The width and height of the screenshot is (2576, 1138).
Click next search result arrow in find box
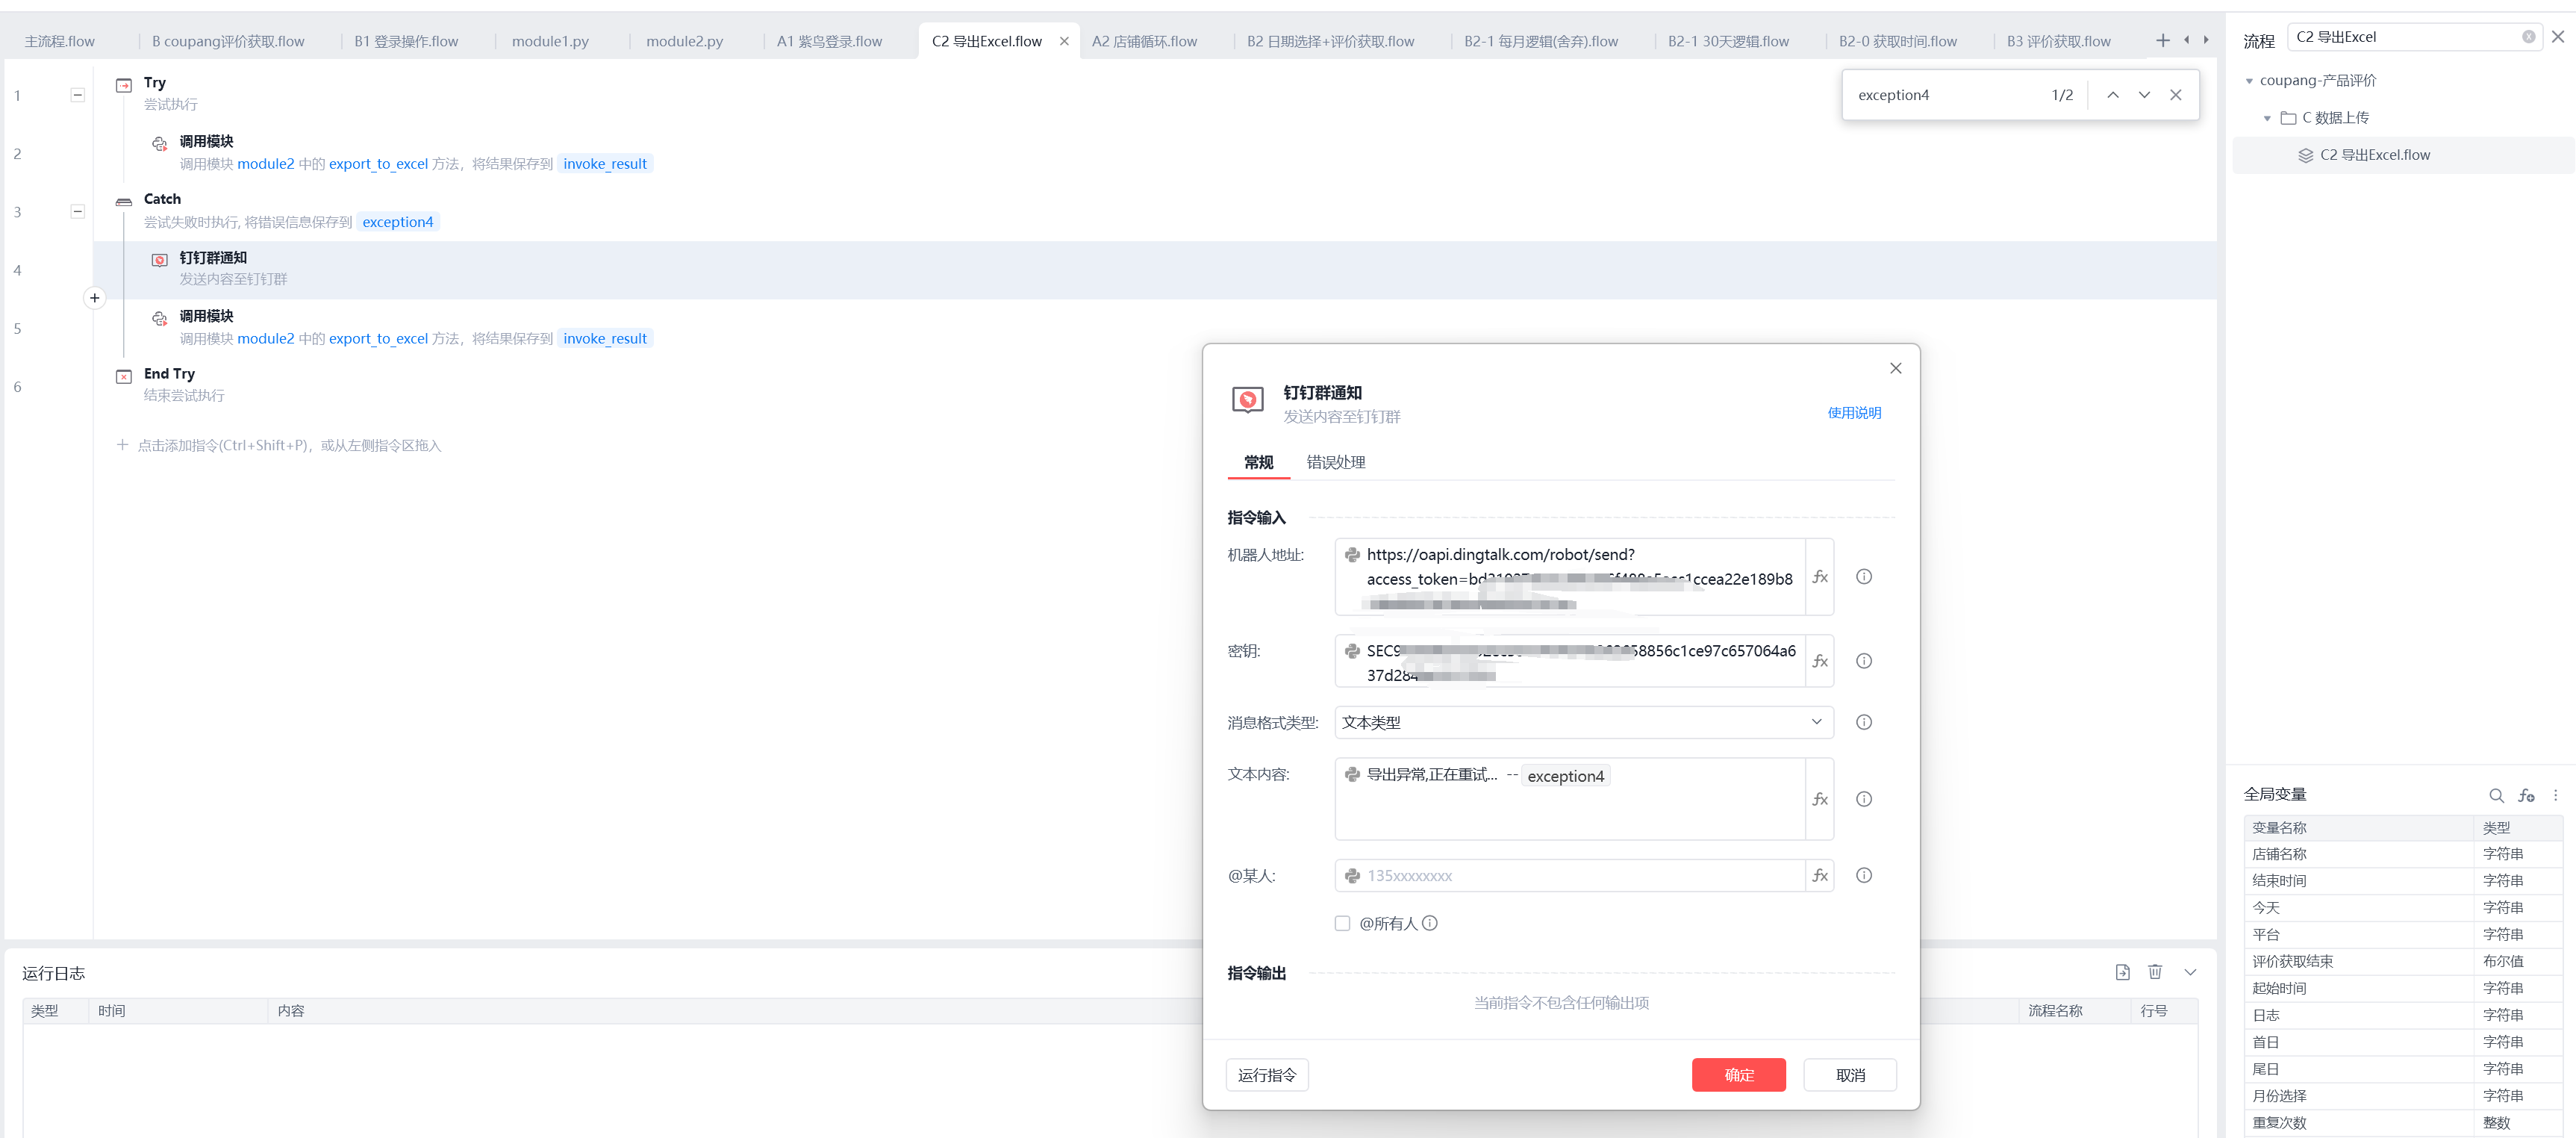tap(2144, 95)
